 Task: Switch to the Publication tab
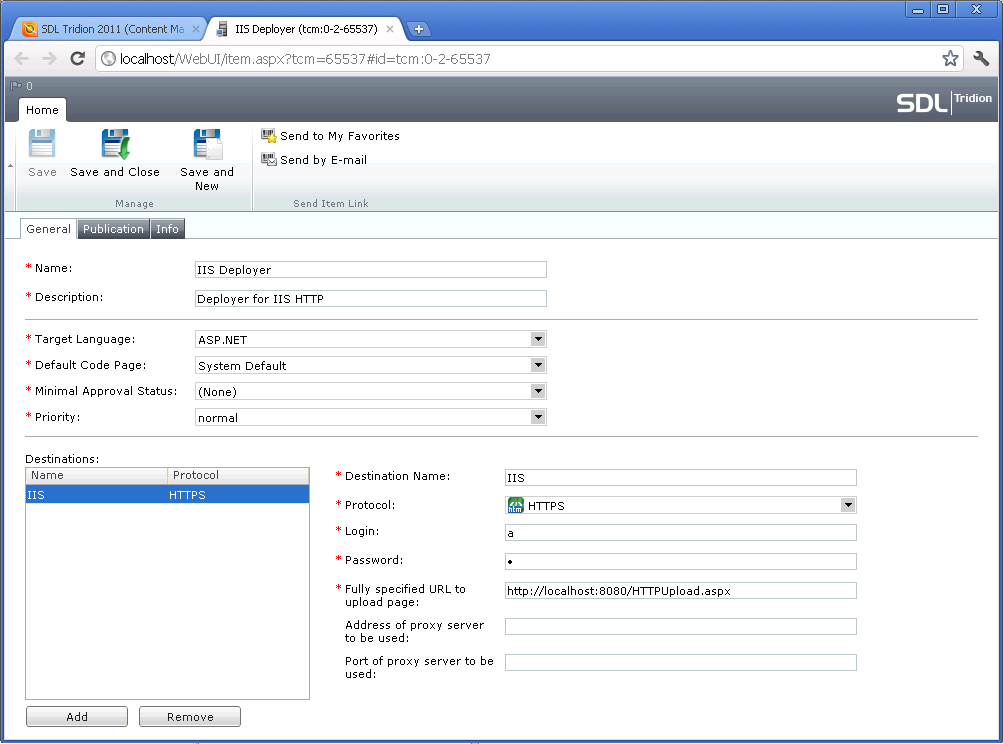113,229
